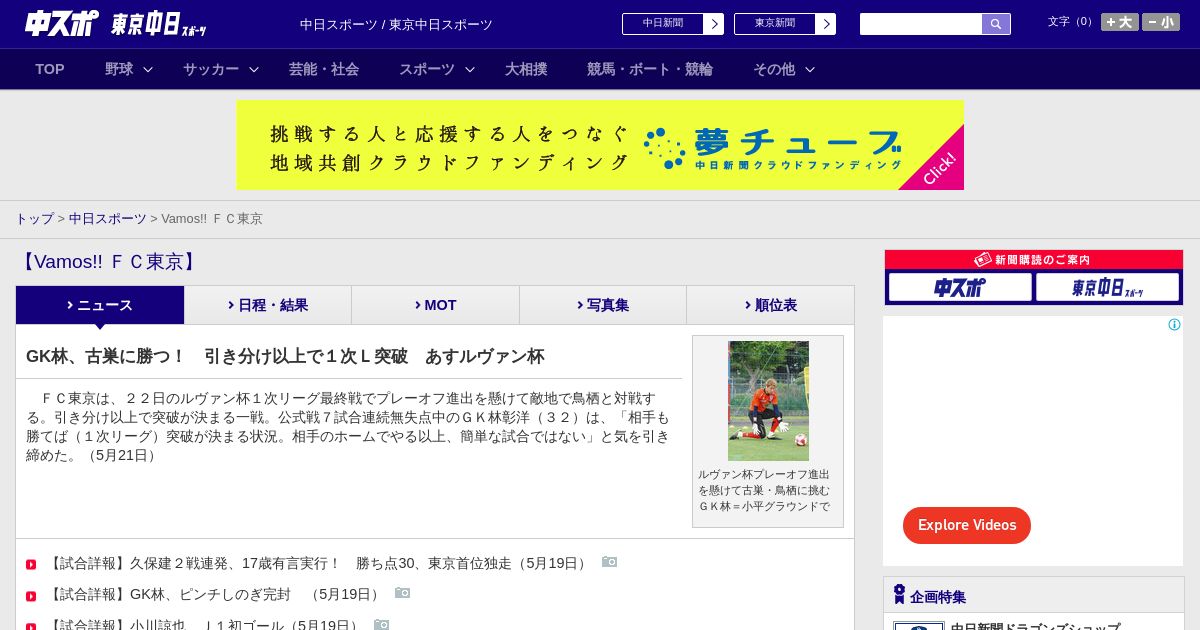
Task: Open the 中日新聞 header link
Action: click(663, 24)
